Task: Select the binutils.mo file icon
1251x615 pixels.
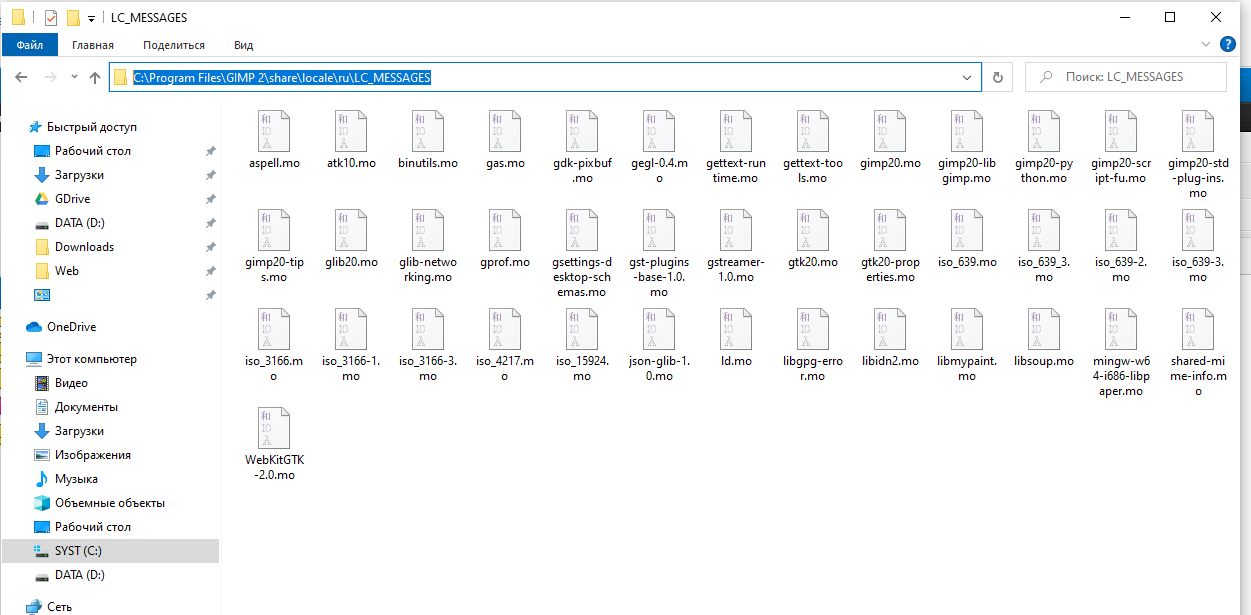Action: coord(428,130)
